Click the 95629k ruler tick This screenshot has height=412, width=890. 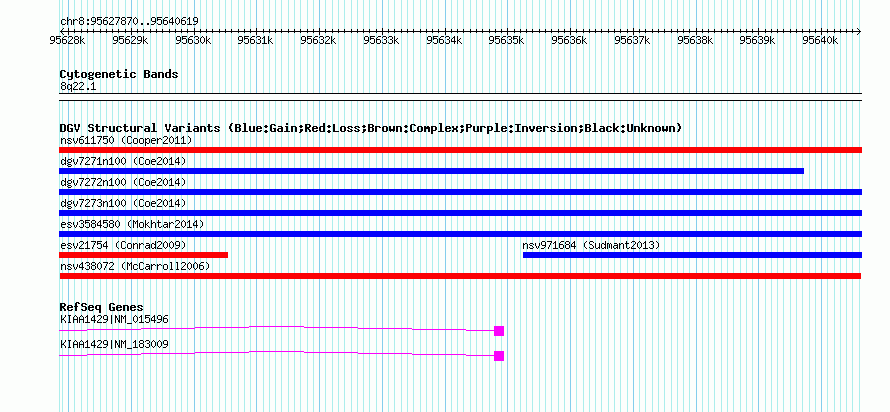pyautogui.click(x=130, y=40)
